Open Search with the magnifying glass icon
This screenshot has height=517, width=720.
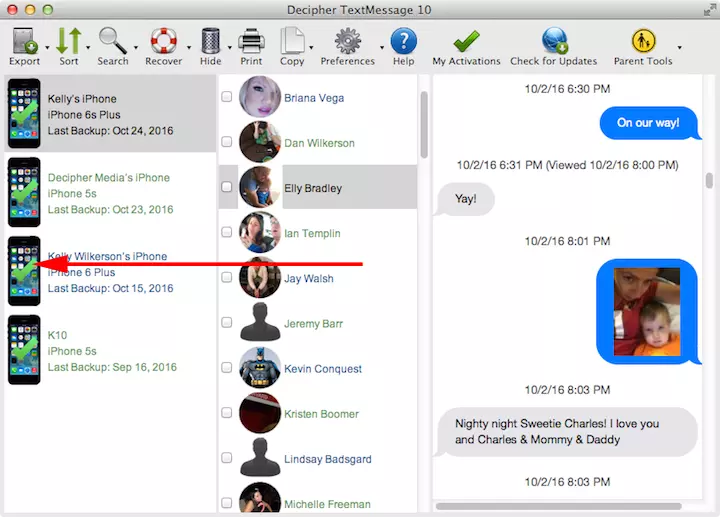112,42
